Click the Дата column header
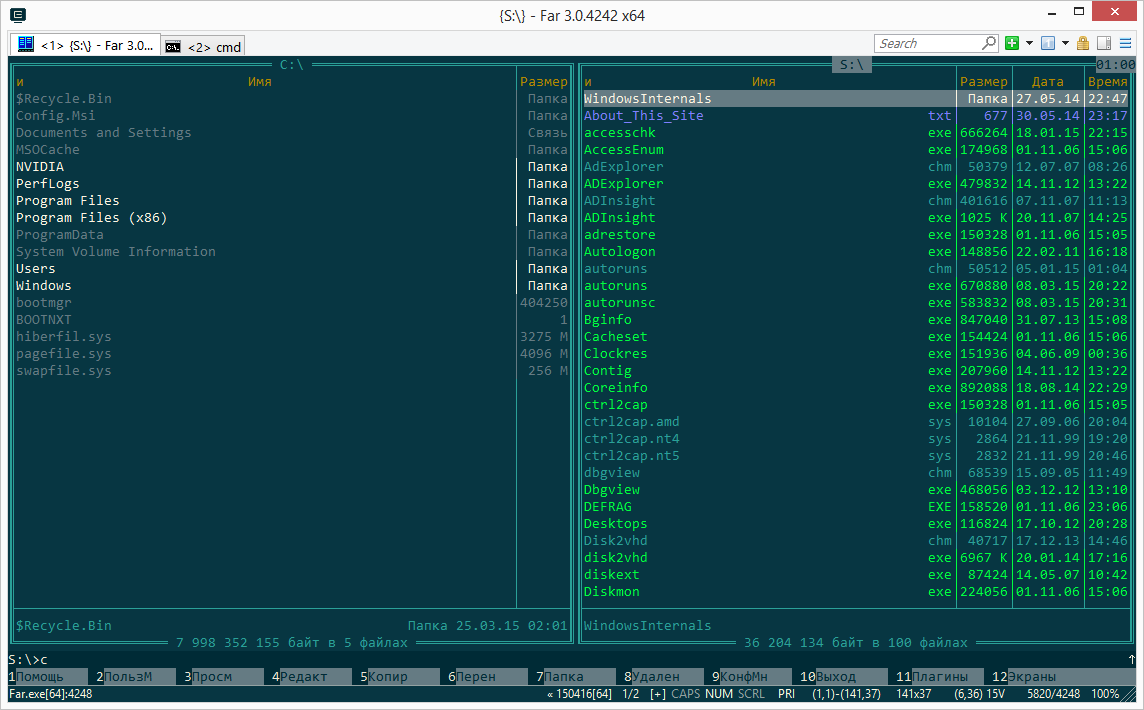 [1047, 82]
